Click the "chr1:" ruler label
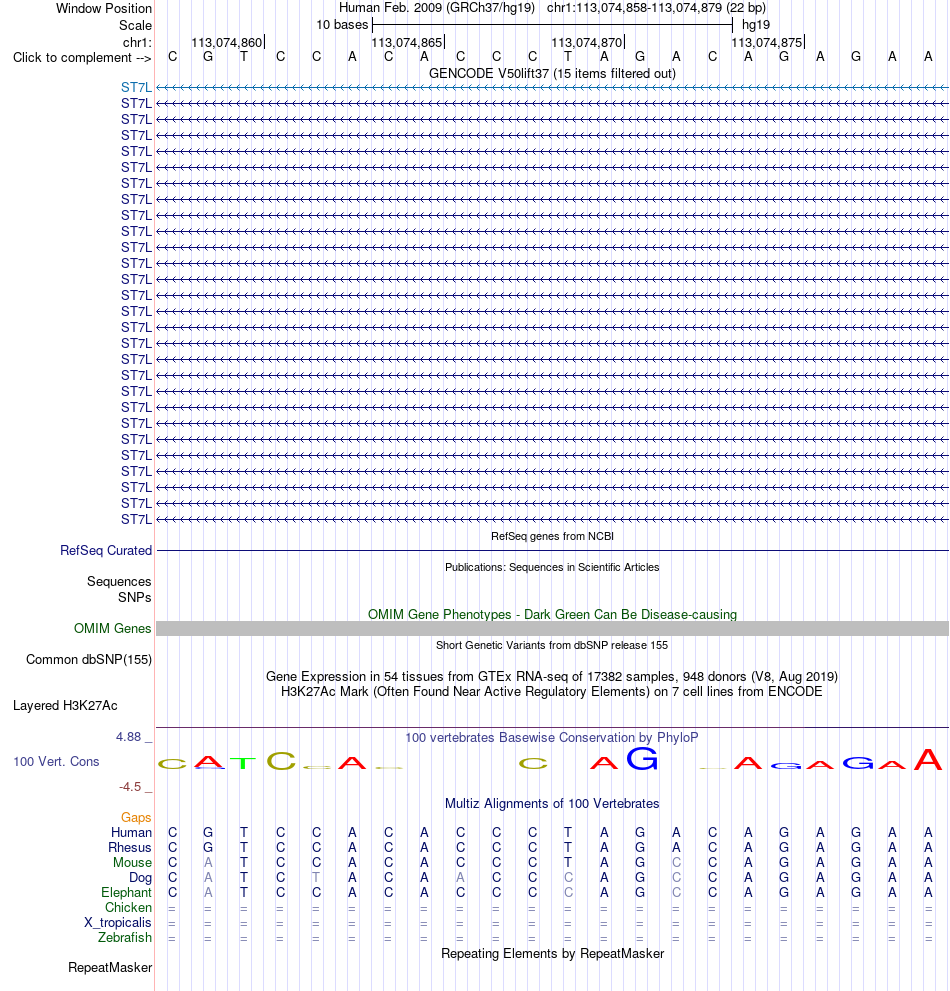This screenshot has height=991, width=950. point(137,42)
